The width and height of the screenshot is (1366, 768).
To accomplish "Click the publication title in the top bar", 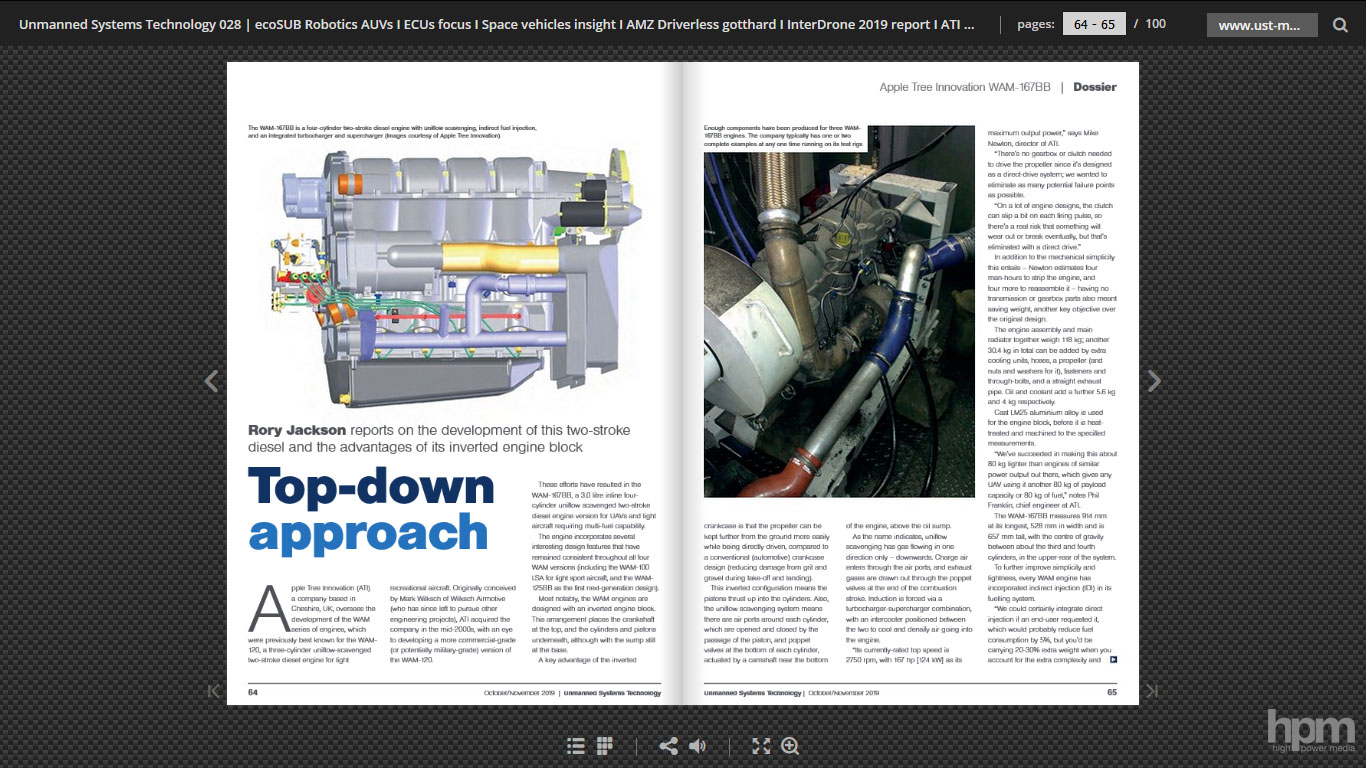I will click(497, 24).
